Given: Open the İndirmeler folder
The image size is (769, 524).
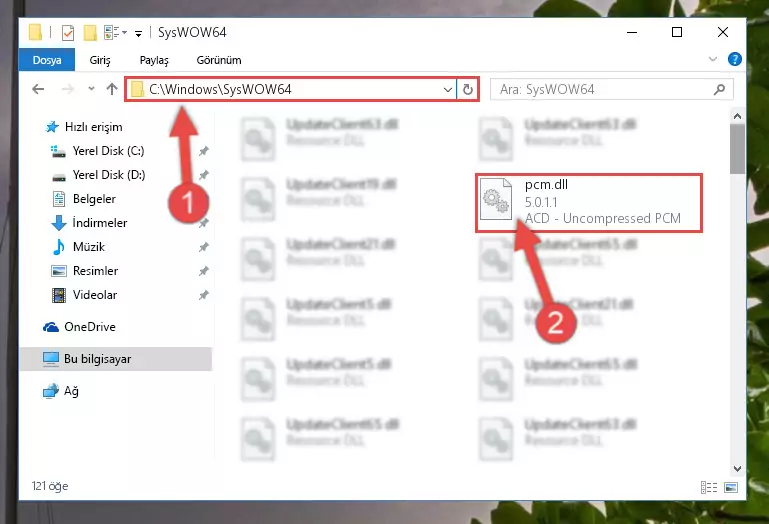Looking at the screenshot, I should pos(100,223).
